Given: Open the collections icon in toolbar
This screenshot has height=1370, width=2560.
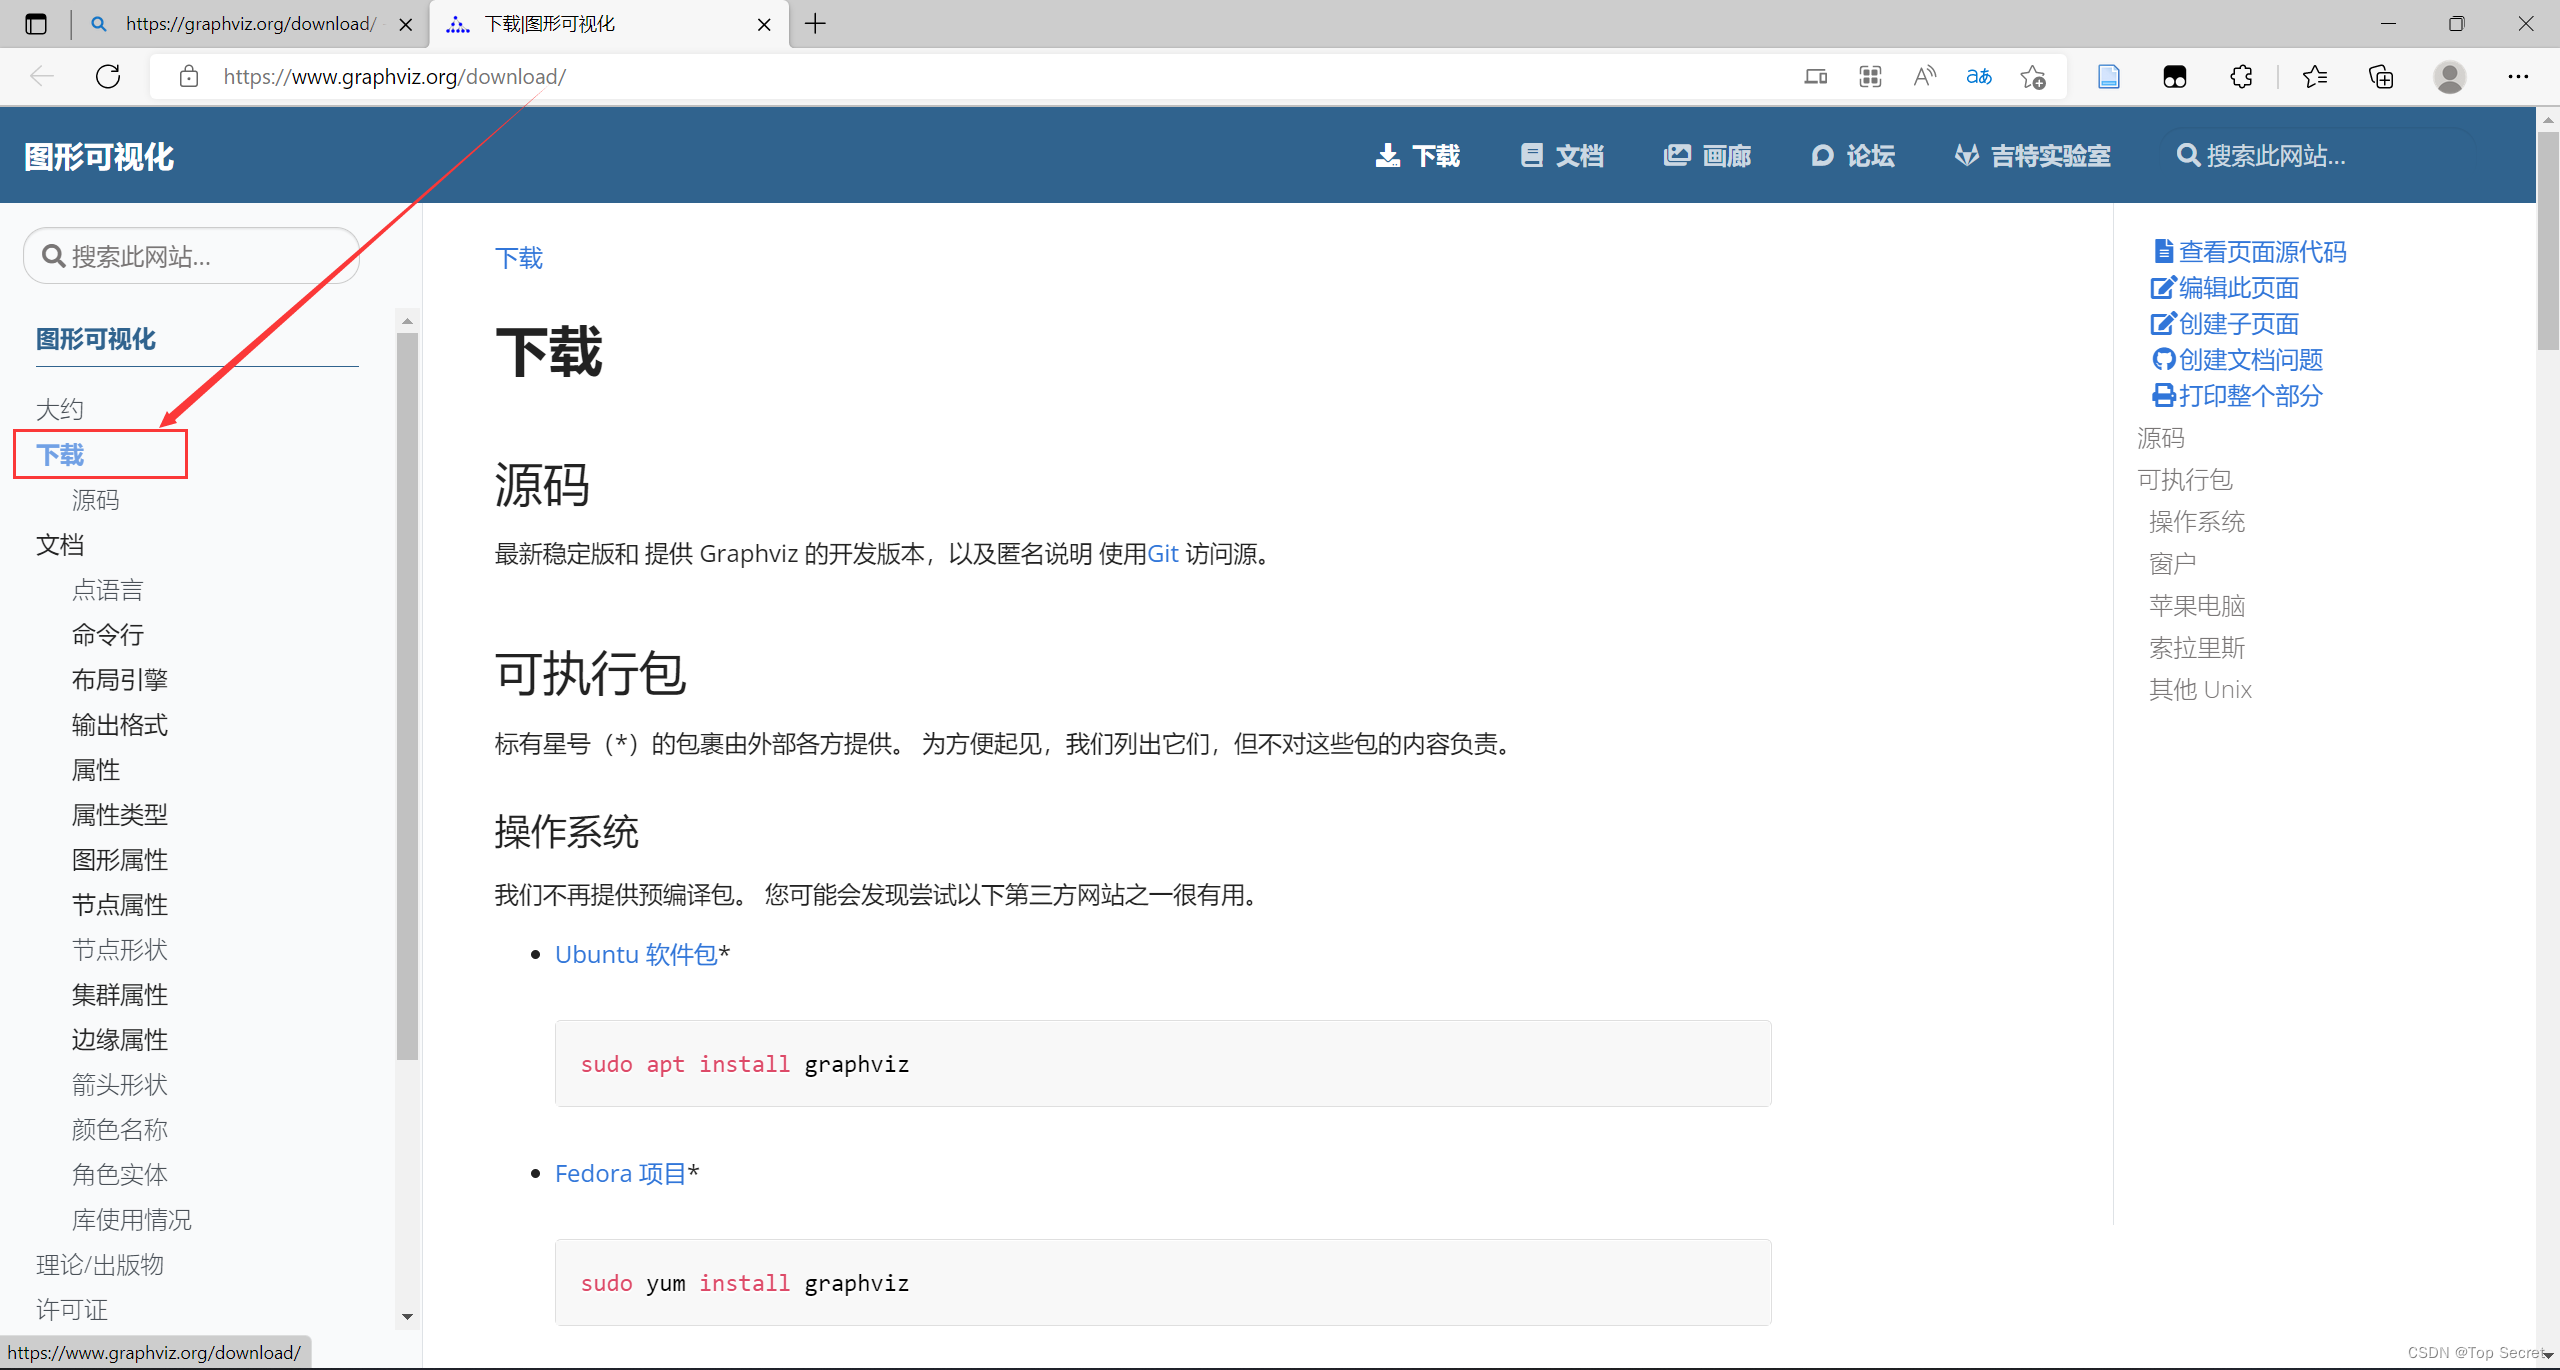Looking at the screenshot, I should click(x=2381, y=76).
